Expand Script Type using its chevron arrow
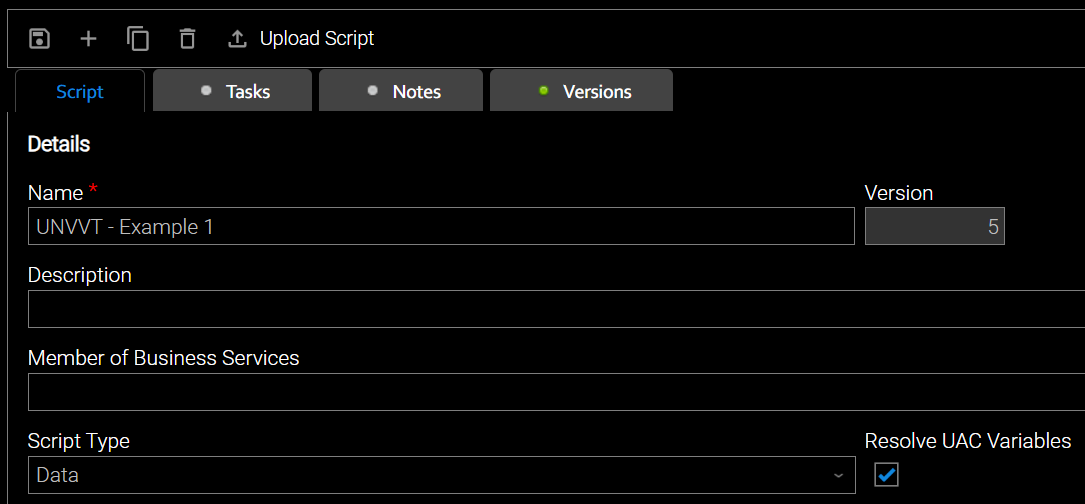This screenshot has height=504, width=1085. 838,475
